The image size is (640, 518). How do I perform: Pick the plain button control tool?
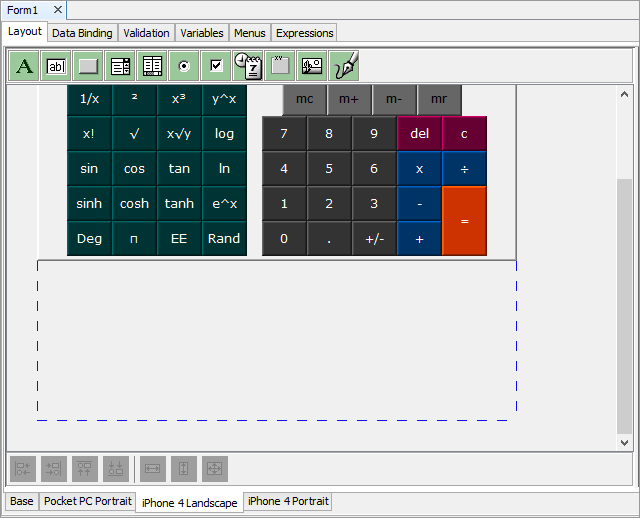(x=89, y=66)
